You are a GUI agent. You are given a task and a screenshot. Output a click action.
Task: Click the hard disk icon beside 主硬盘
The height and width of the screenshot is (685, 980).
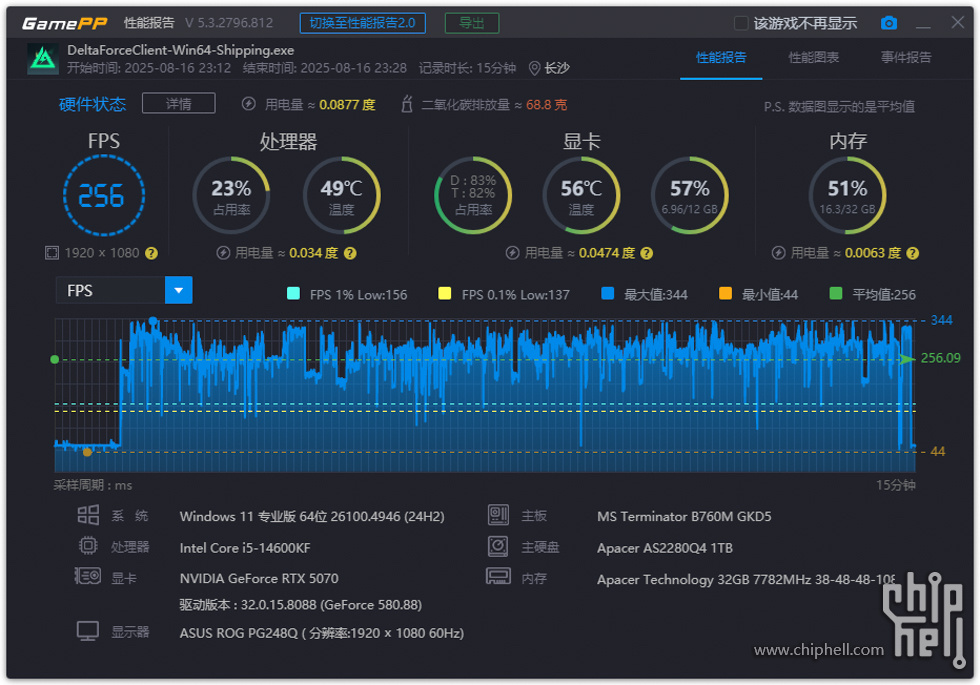(x=498, y=546)
